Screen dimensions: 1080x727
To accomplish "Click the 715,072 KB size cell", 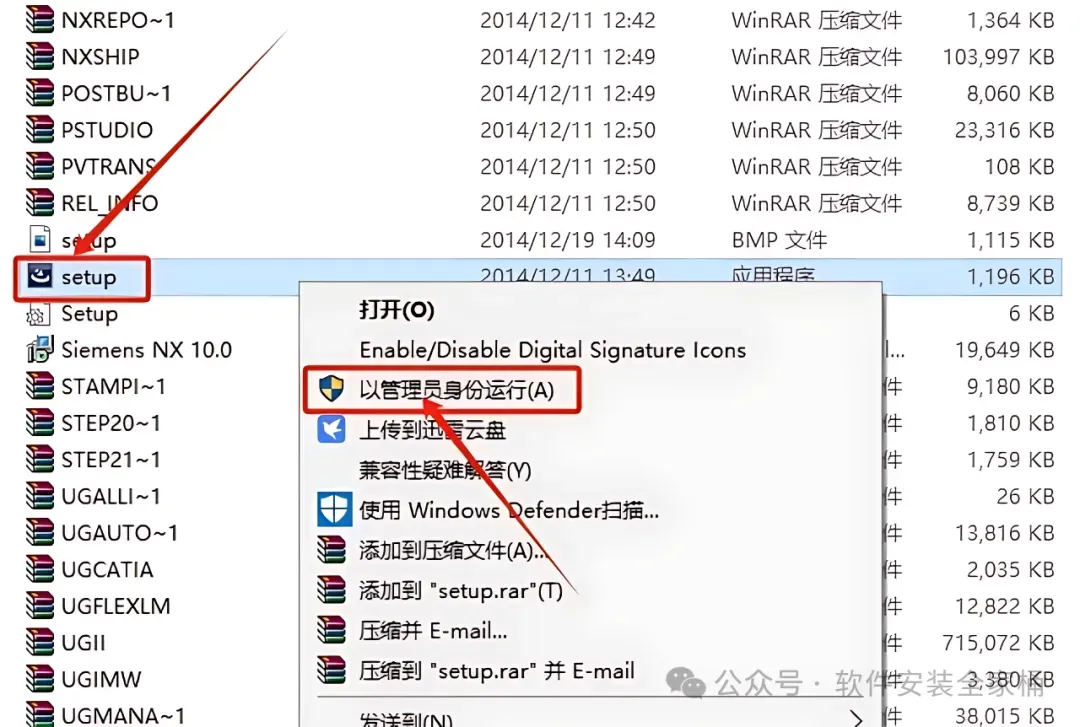I will (x=998, y=642).
